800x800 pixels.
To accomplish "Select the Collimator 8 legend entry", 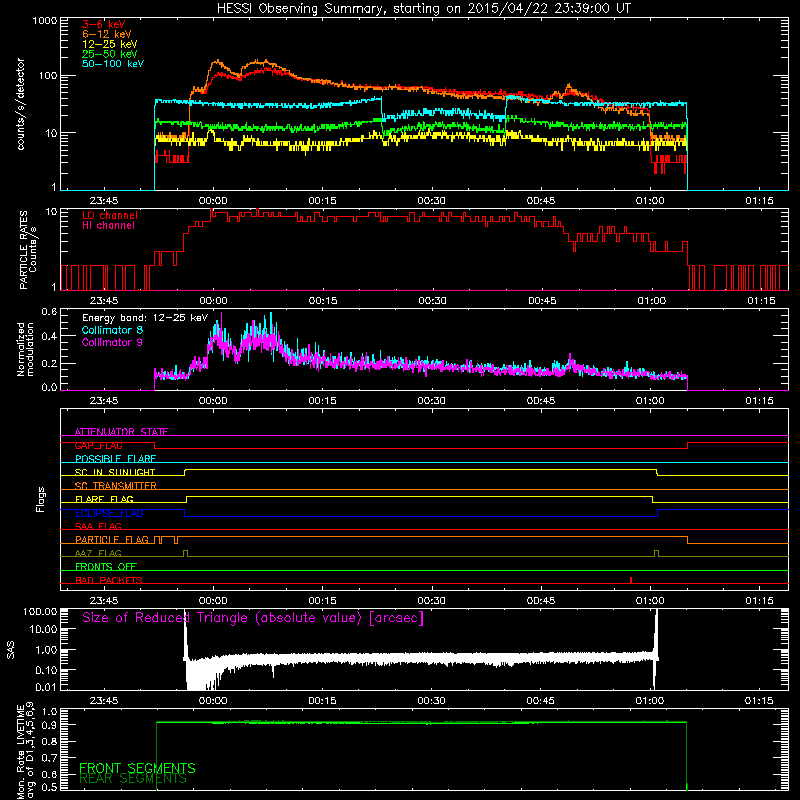I will (112, 330).
